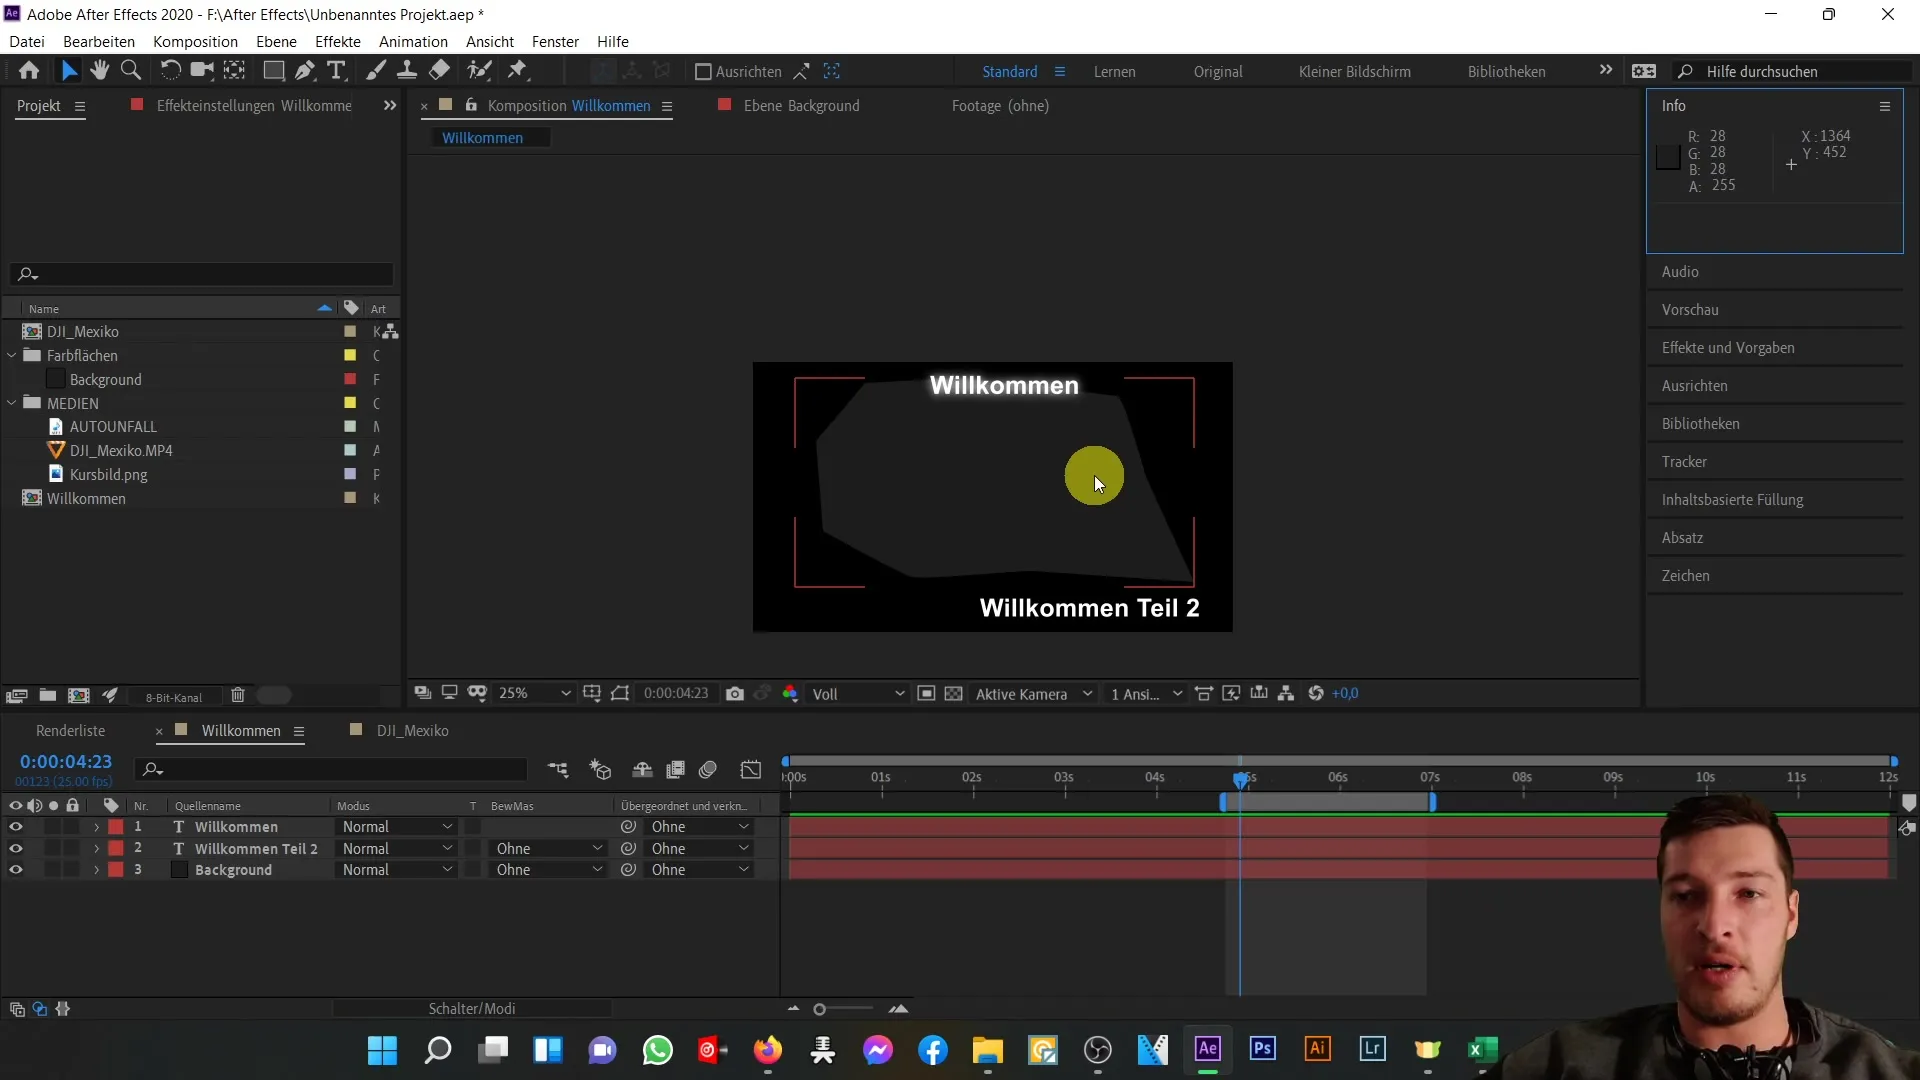Toggle visibility of Willkommen Teil 2 layer
The height and width of the screenshot is (1080, 1920).
click(x=16, y=848)
